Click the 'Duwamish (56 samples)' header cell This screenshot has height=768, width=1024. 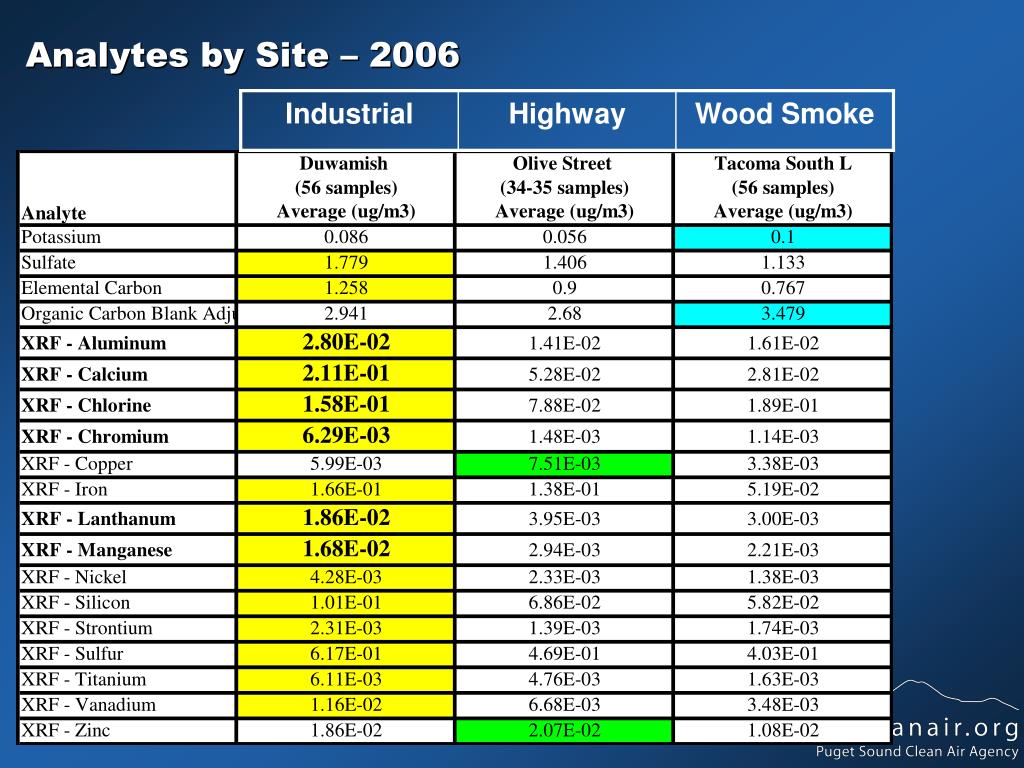pos(345,189)
